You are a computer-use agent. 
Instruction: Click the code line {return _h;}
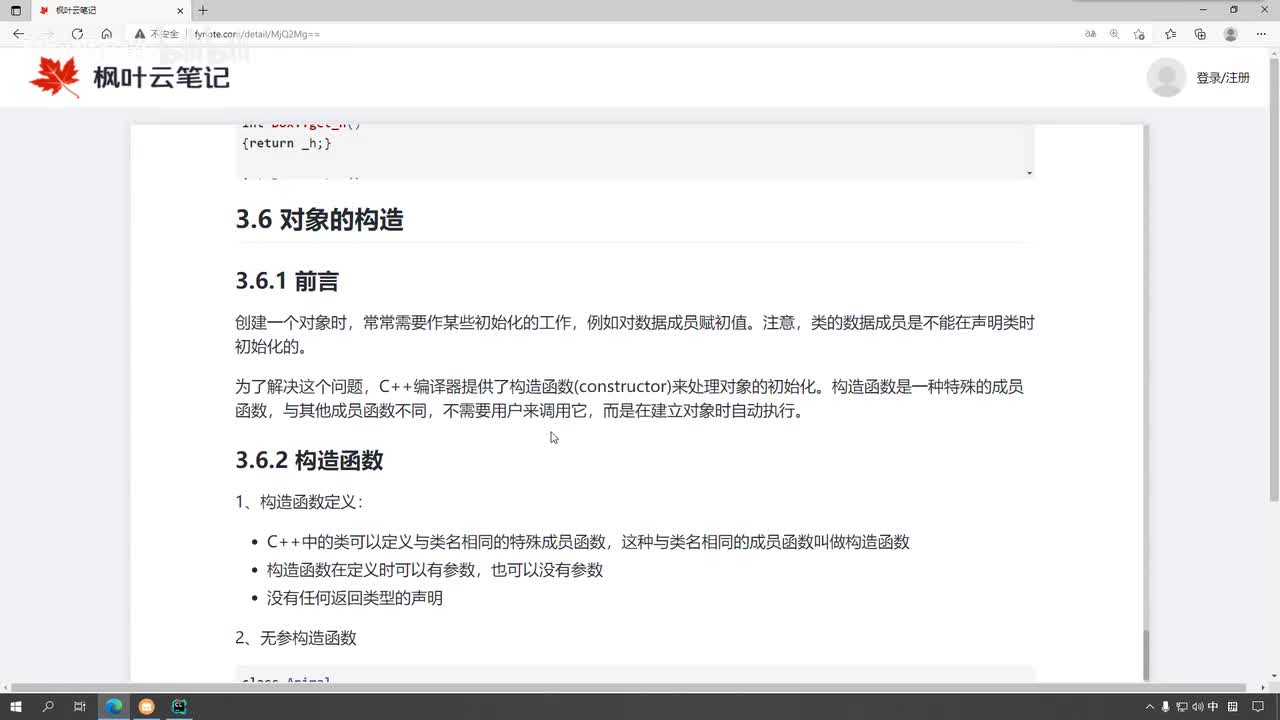286,143
